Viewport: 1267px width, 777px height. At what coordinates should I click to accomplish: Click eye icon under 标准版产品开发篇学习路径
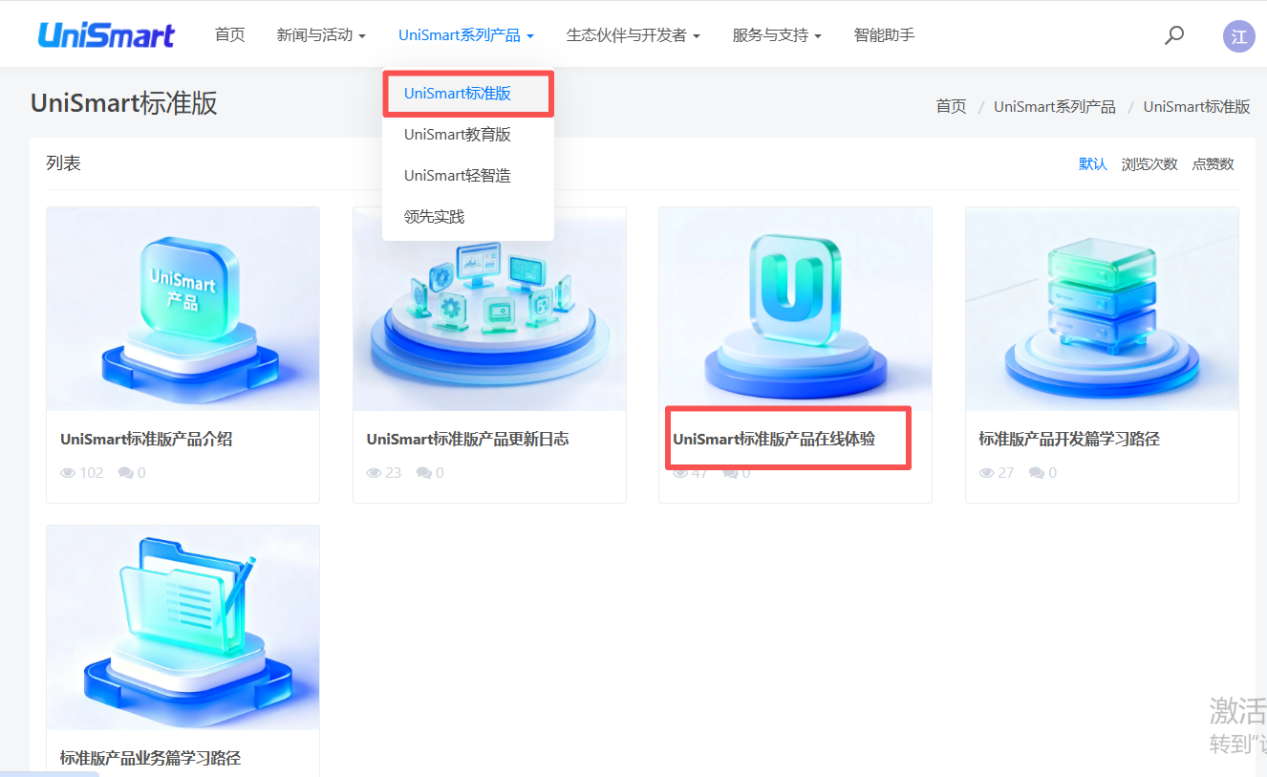[x=987, y=473]
